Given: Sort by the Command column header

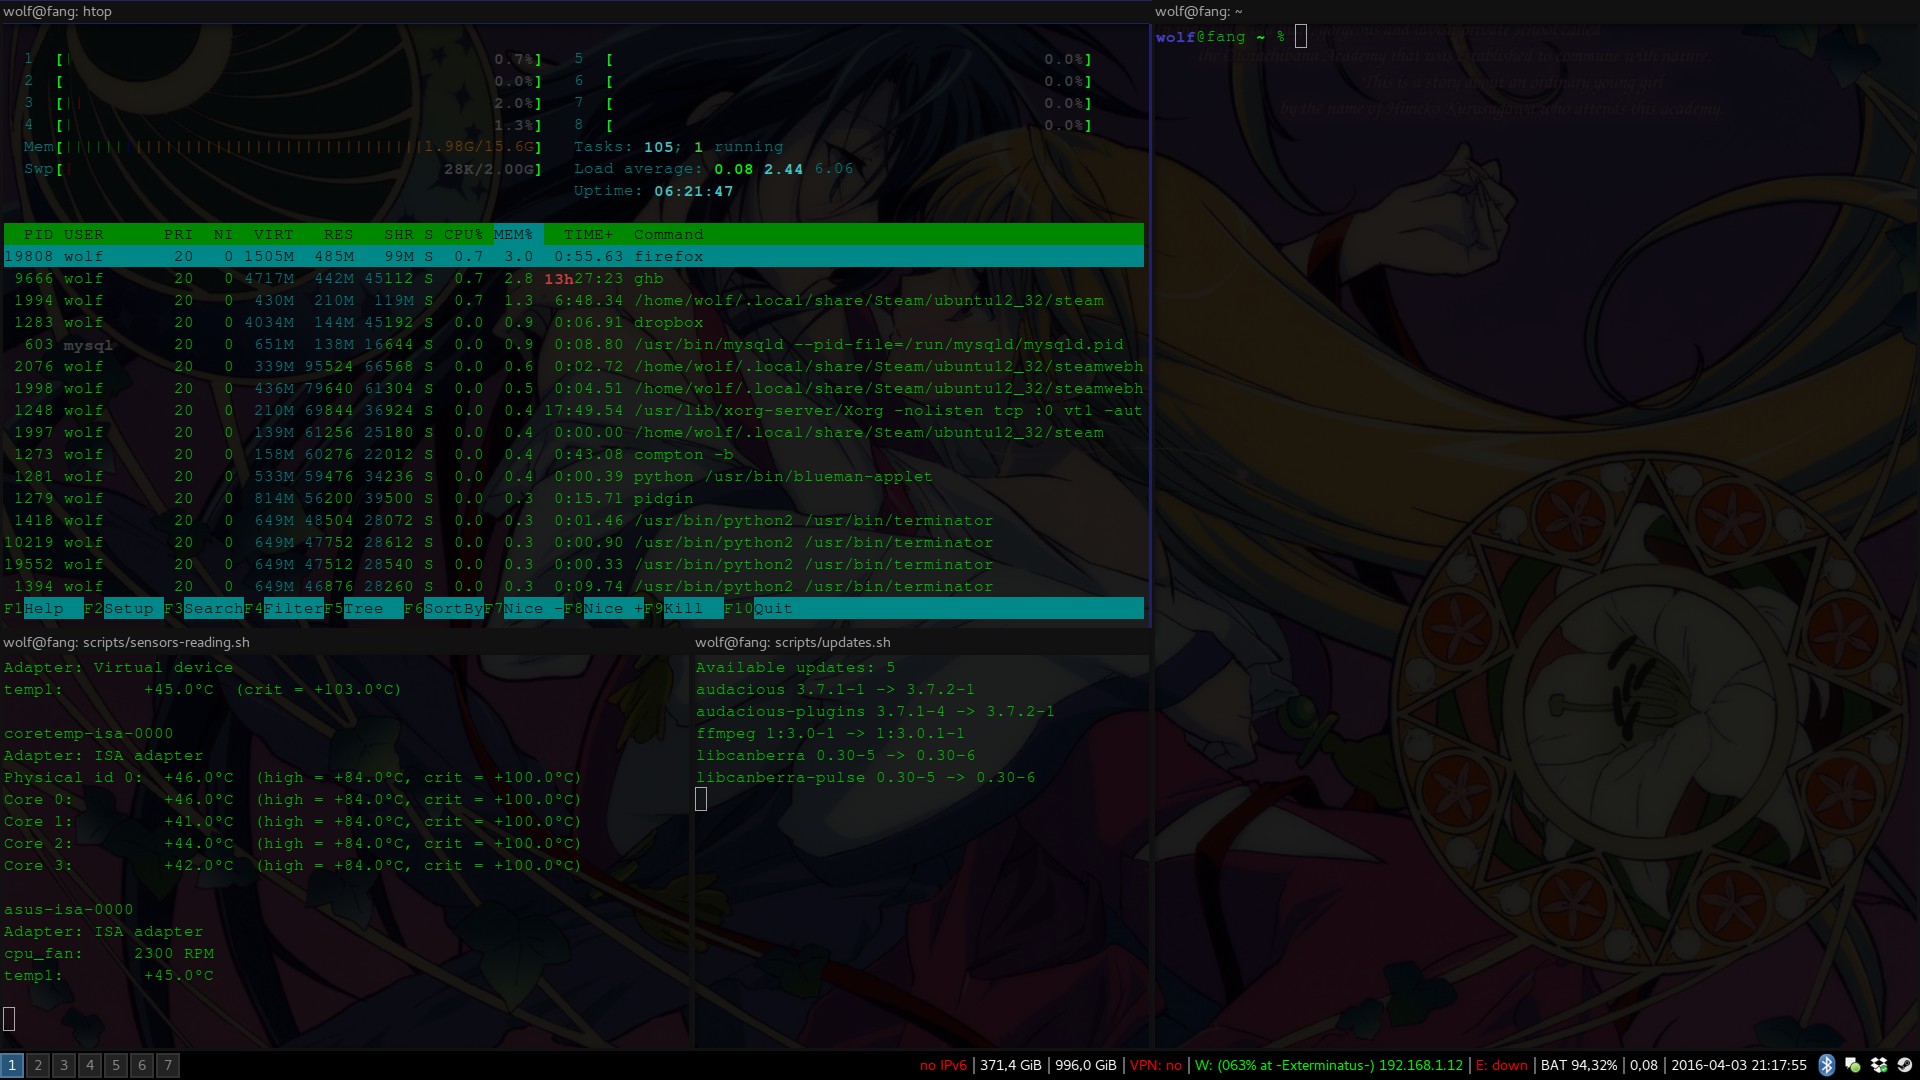Looking at the screenshot, I should tap(668, 234).
